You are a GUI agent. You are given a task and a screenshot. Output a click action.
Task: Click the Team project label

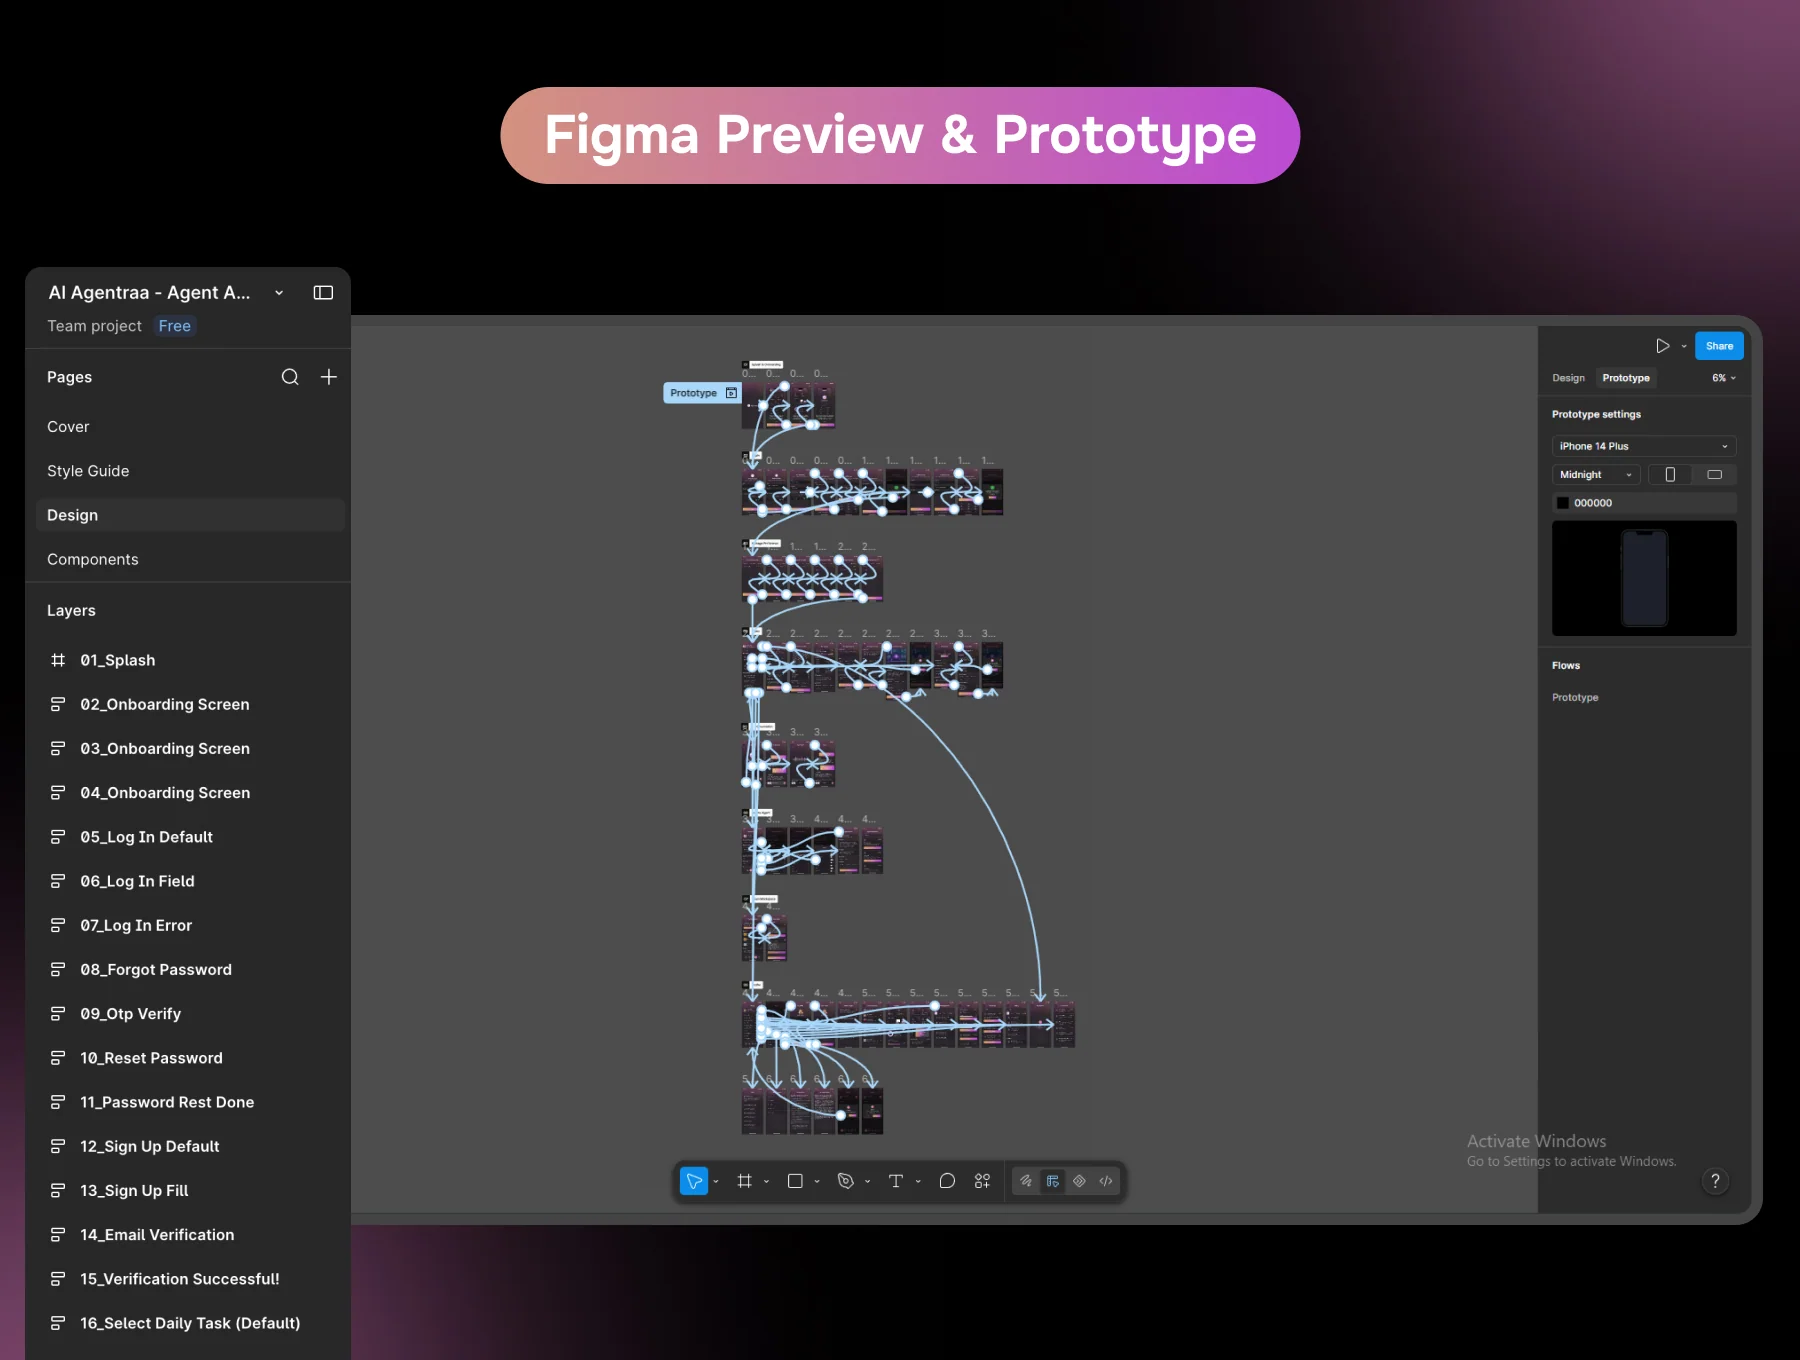(94, 326)
